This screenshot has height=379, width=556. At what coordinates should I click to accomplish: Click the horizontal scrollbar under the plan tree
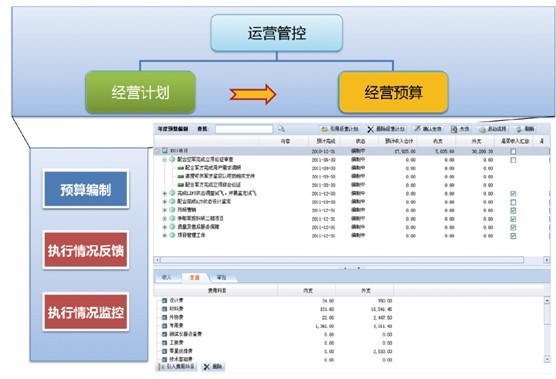pos(342,260)
